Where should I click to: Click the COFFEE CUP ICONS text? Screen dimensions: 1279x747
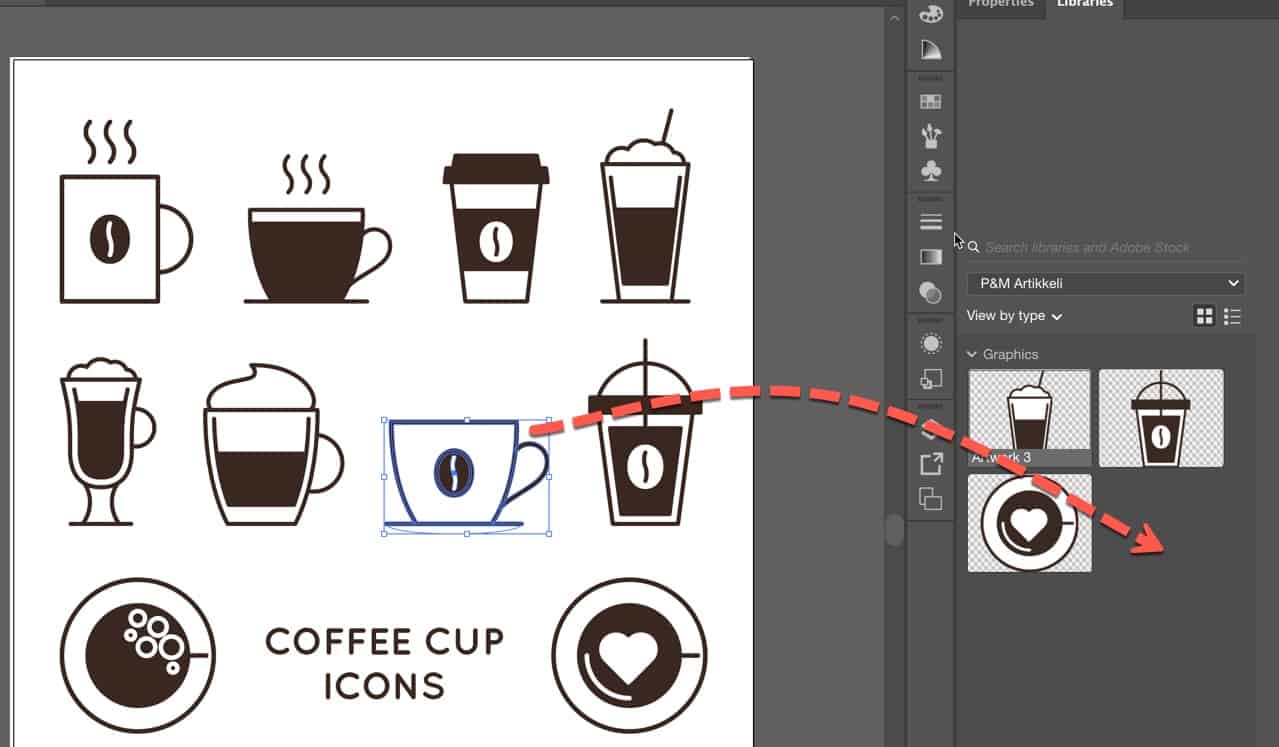point(384,664)
